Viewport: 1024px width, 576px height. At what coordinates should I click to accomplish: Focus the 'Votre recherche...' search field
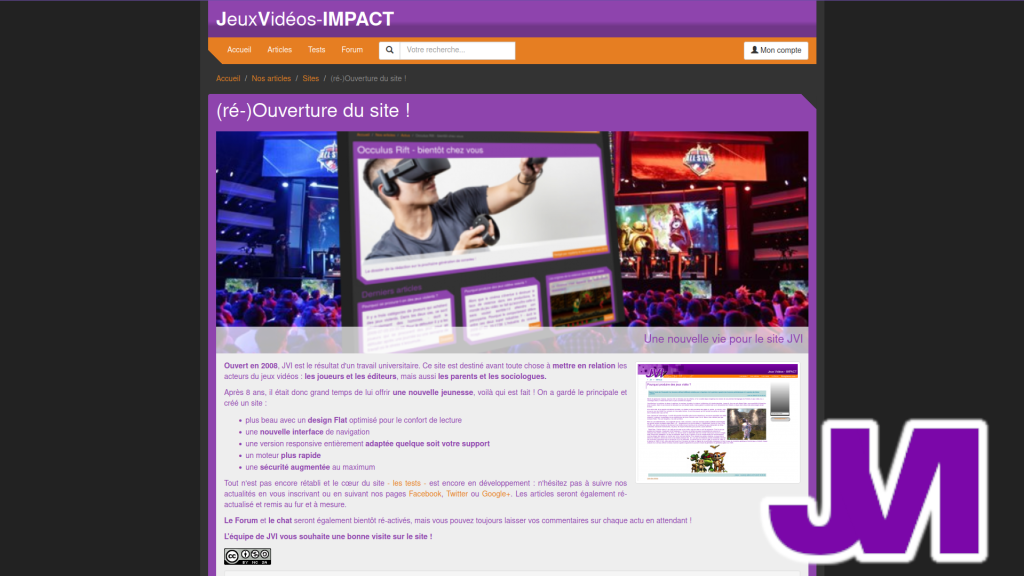457,50
